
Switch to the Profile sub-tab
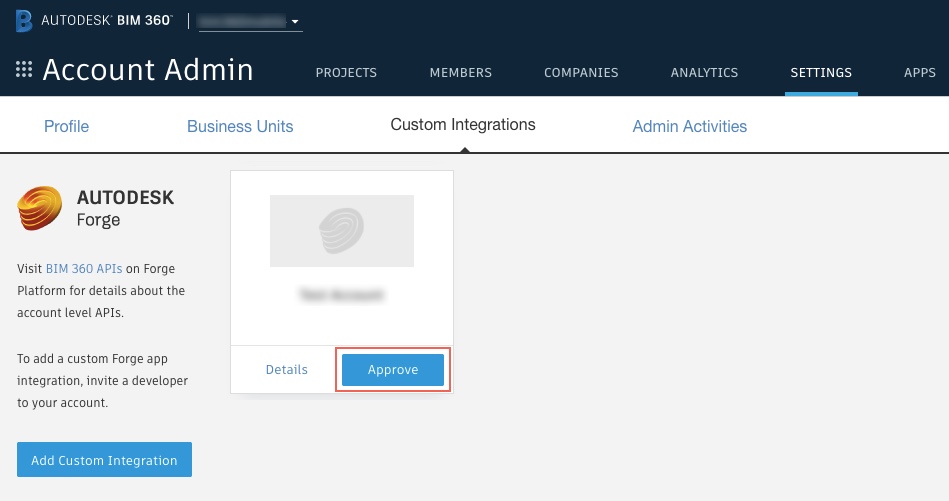click(66, 126)
